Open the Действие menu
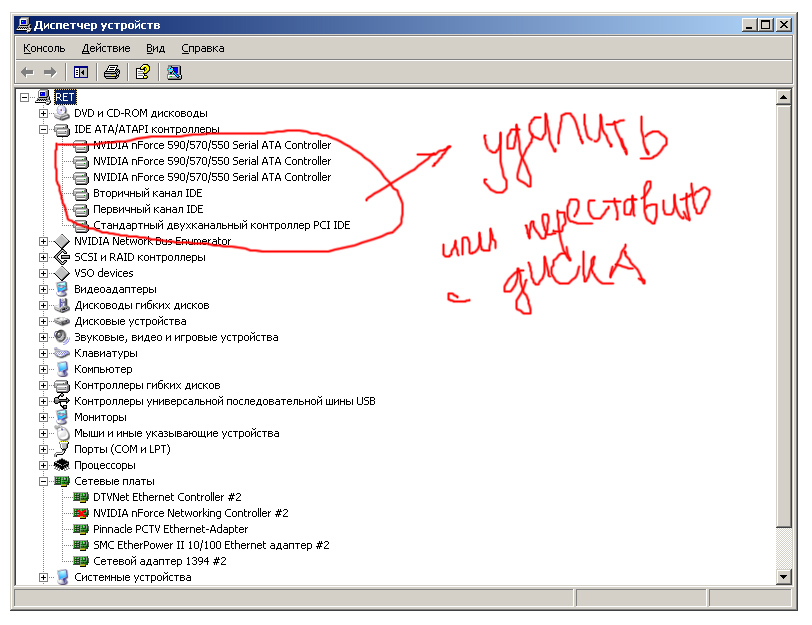This screenshot has width=812, height=625. tap(106, 48)
